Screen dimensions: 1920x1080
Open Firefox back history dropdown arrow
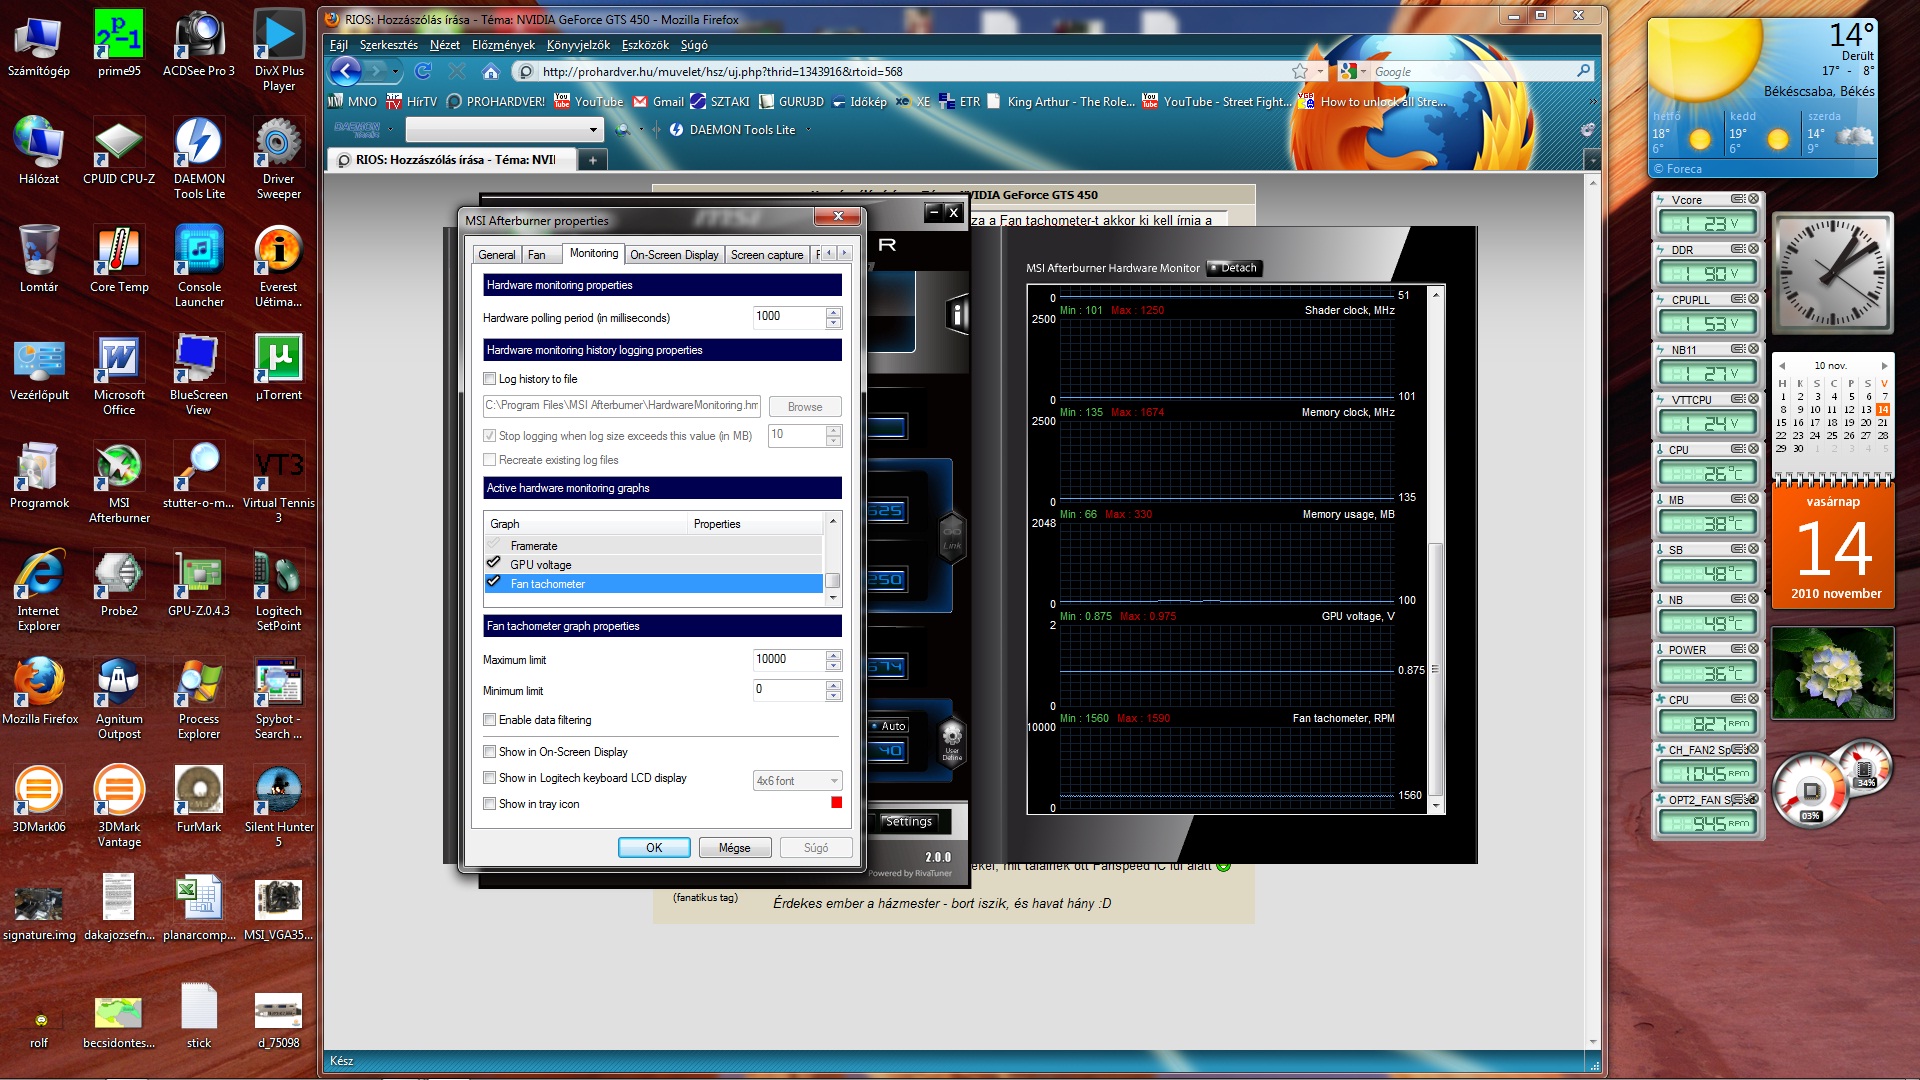pyautogui.click(x=395, y=71)
